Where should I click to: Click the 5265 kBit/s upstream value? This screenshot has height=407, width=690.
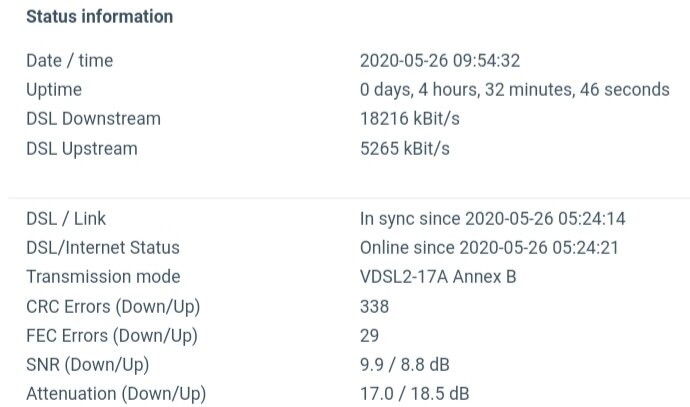click(405, 149)
